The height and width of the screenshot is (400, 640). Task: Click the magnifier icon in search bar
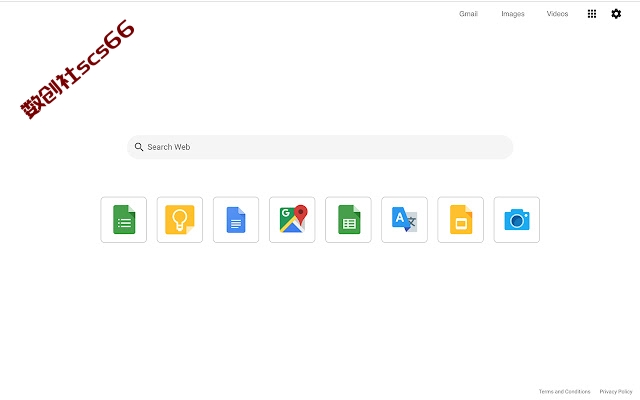click(139, 147)
